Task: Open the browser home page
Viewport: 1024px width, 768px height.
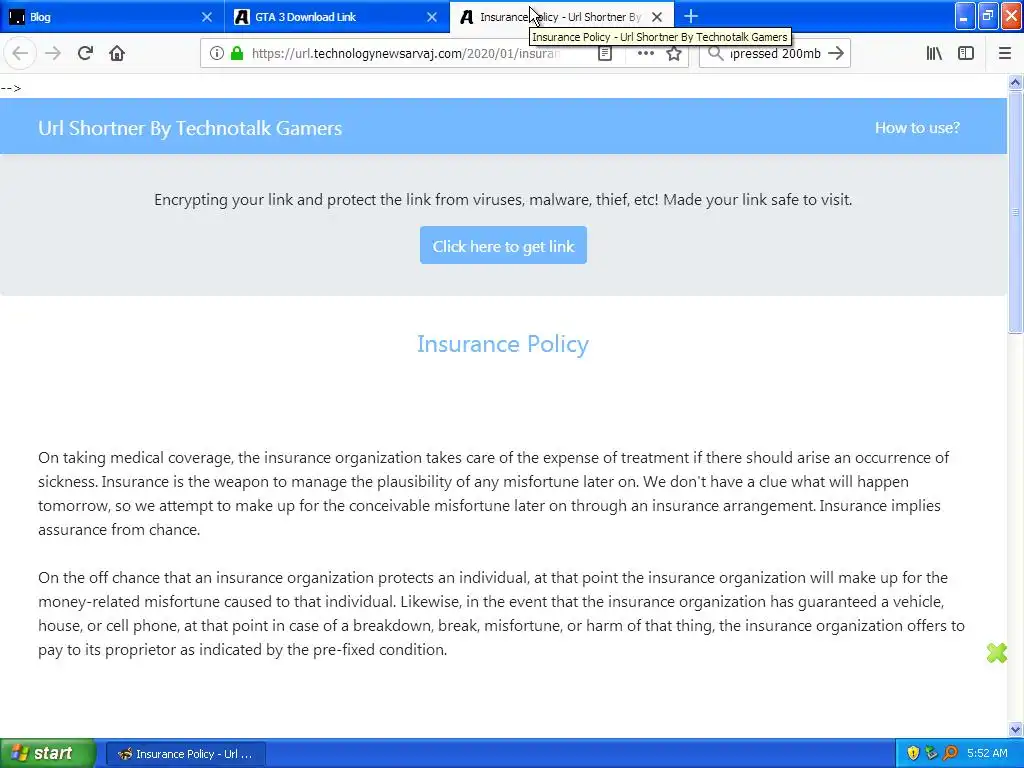Action: (117, 54)
